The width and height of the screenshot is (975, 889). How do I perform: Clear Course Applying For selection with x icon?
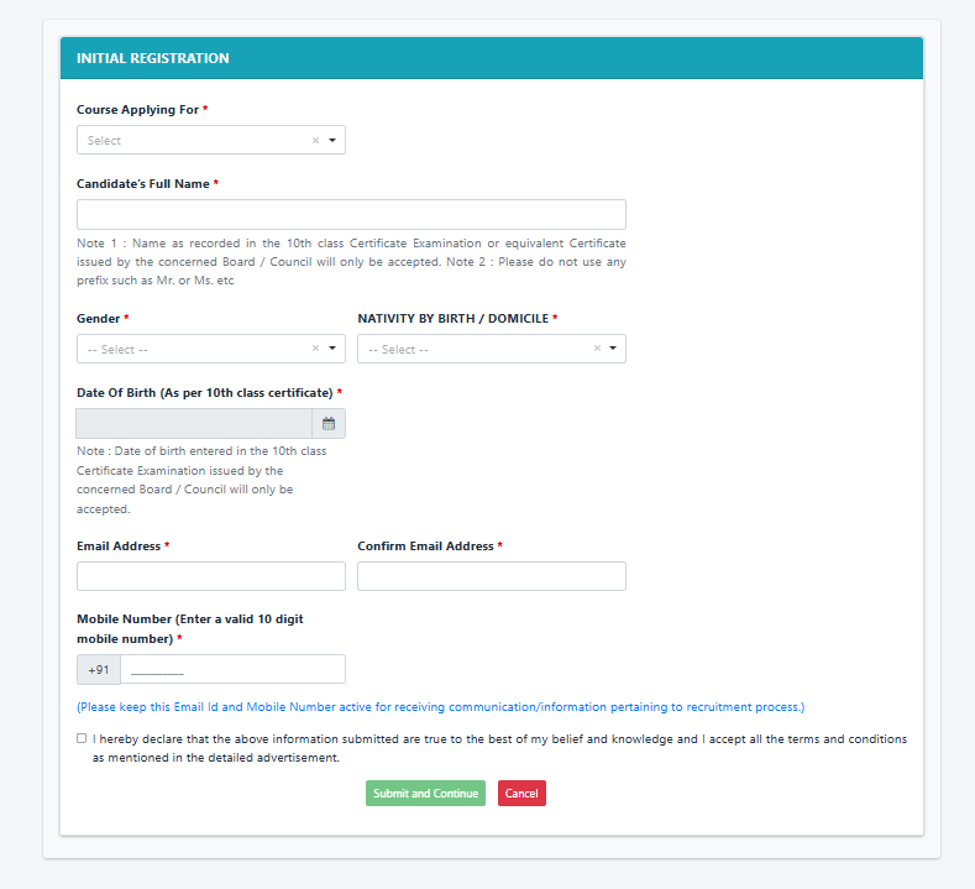tap(315, 140)
